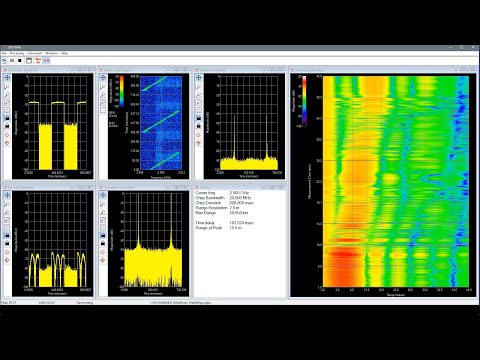Click the black stop square in main toolbar
Viewport: 480px width, 360px height.
pyautogui.click(x=20, y=61)
